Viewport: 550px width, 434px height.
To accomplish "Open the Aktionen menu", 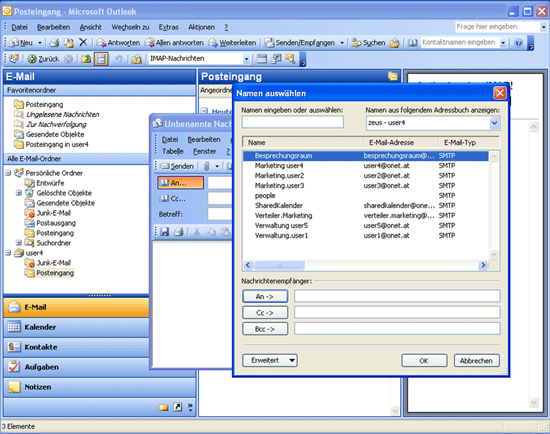I will click(x=201, y=27).
